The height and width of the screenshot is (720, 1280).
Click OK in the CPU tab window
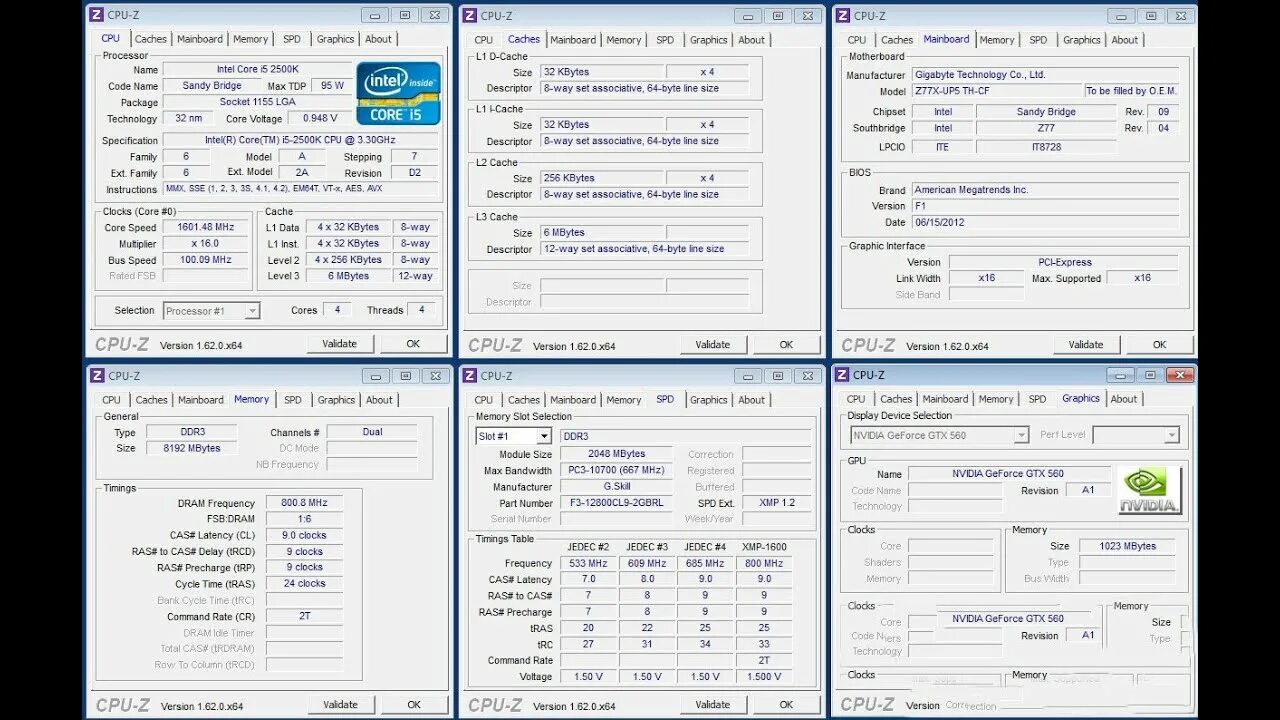pos(413,344)
